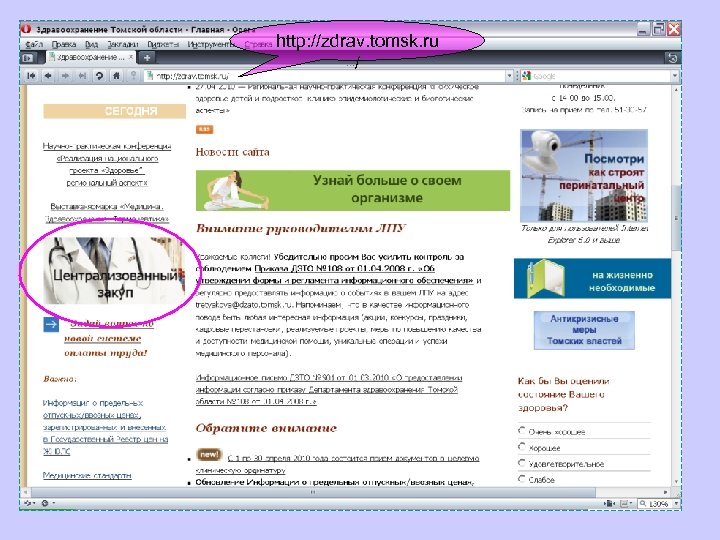720x540 pixels.
Task: Select the 'Очень хорошее' radio option
Action: coord(522,431)
